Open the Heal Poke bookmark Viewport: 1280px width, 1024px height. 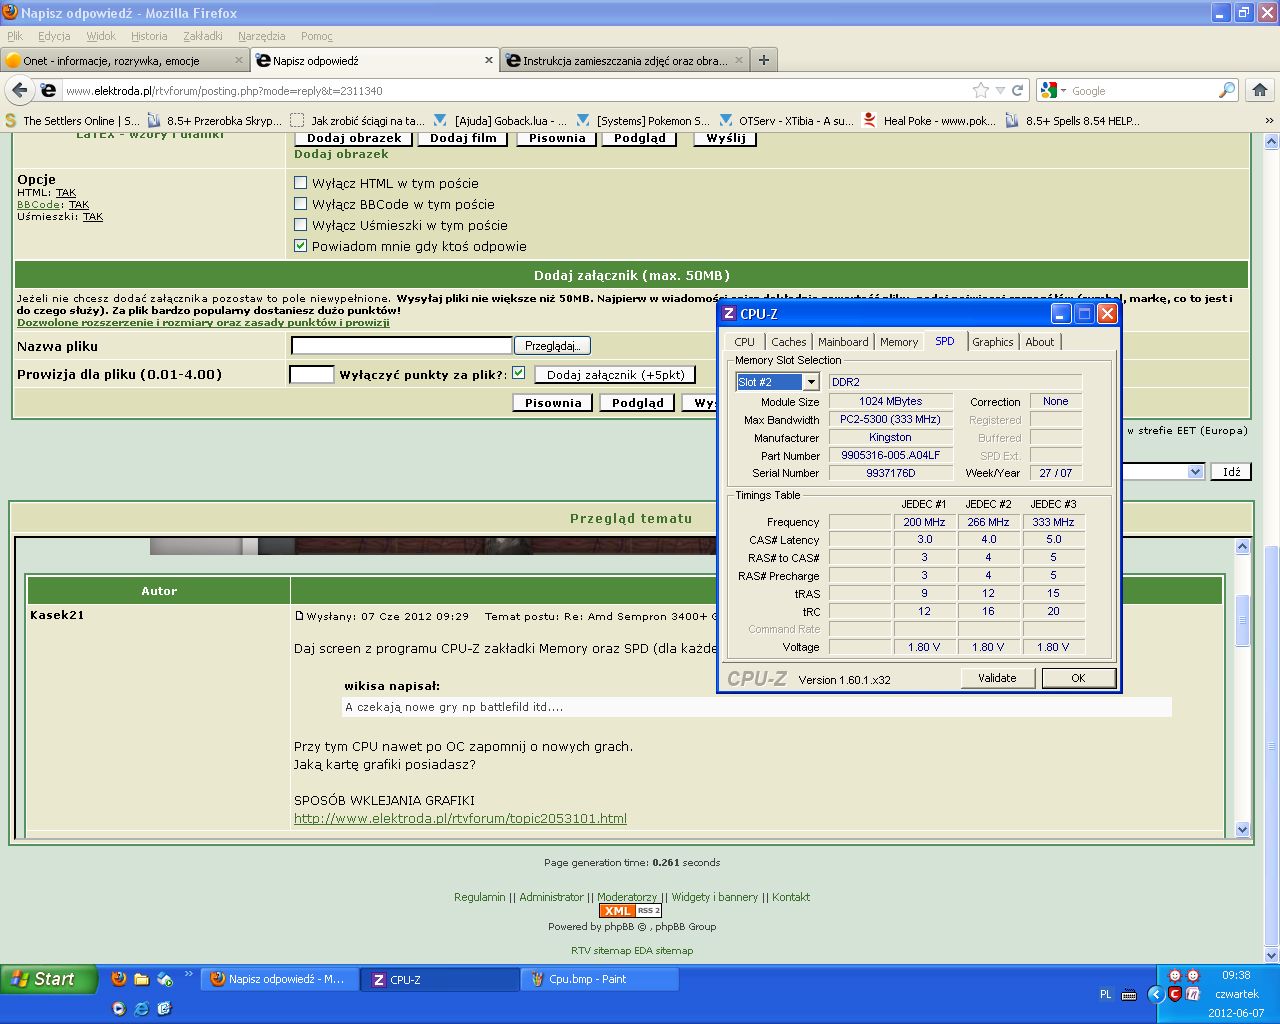coord(929,121)
